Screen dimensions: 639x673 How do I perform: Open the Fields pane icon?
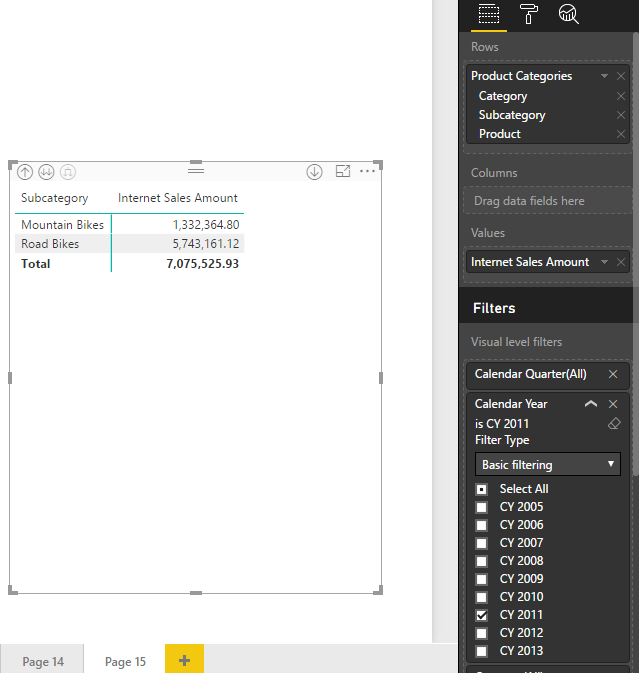tap(488, 14)
